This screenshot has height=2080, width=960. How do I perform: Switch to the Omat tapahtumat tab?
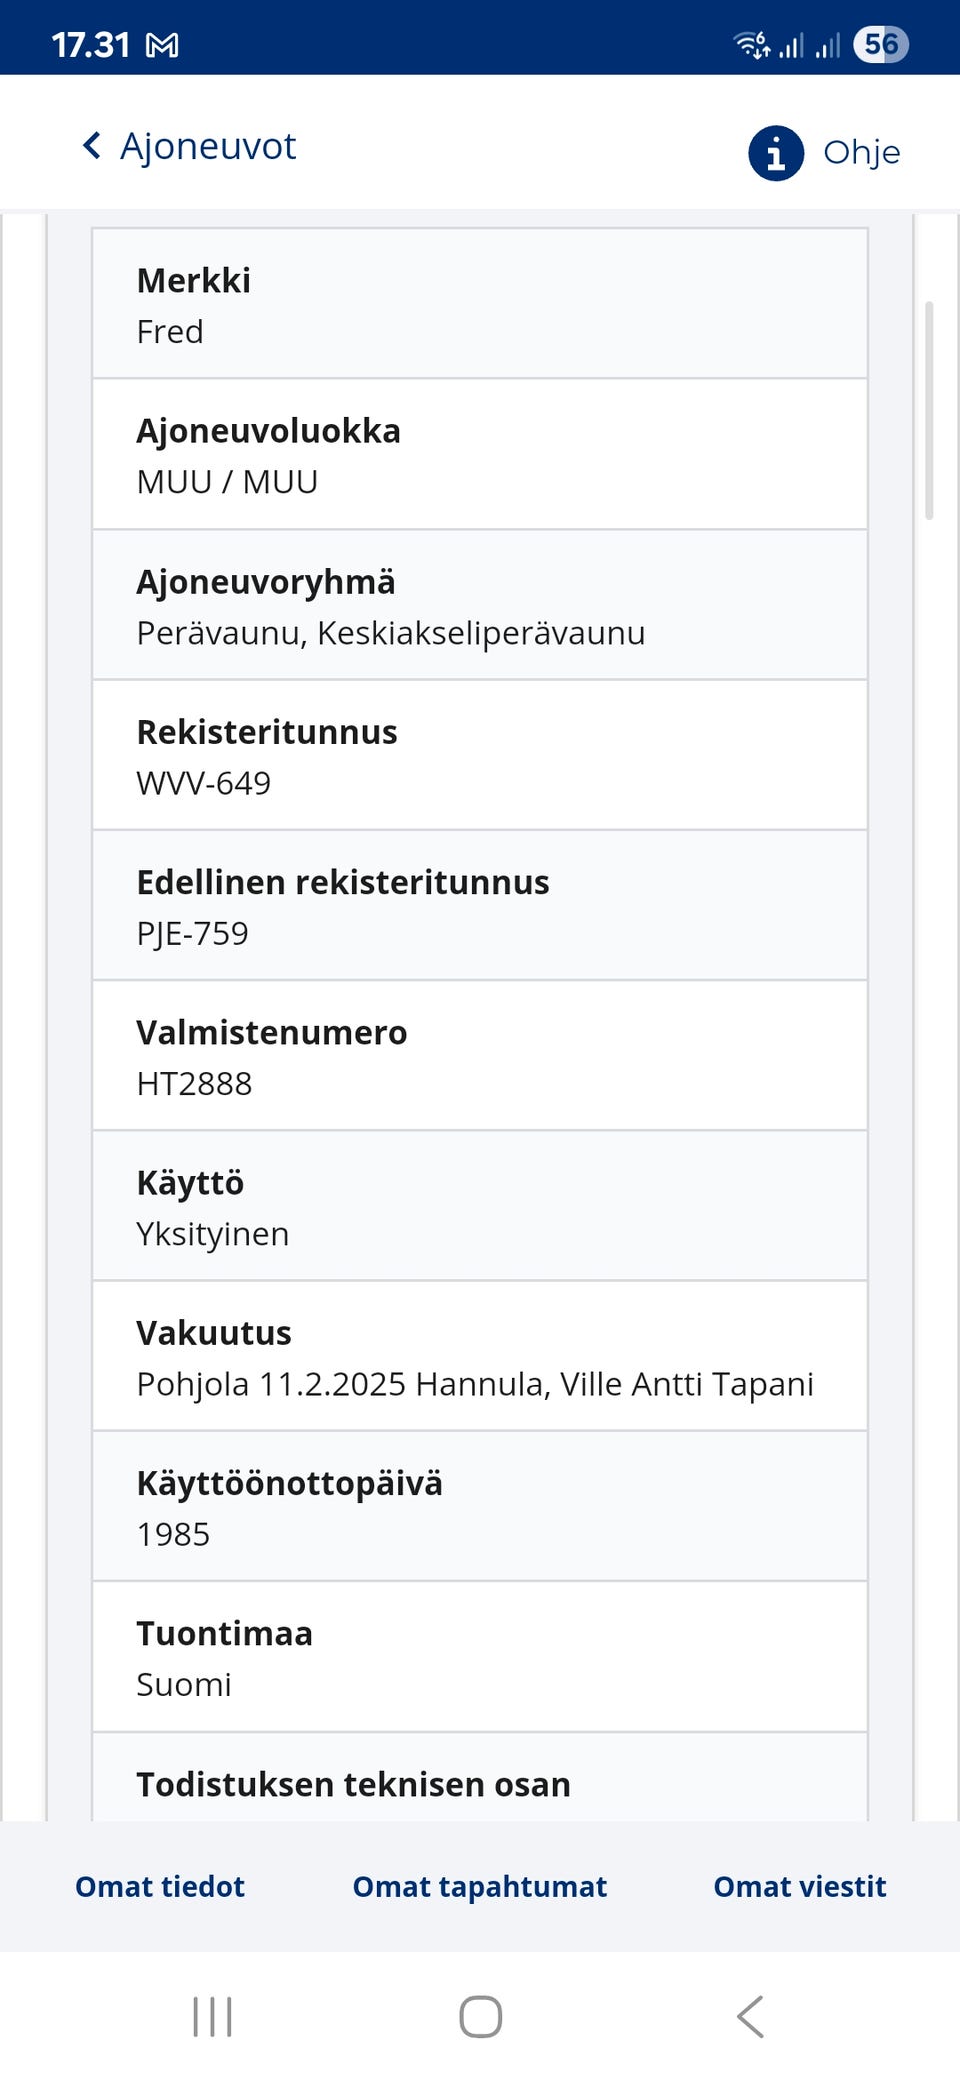click(479, 1886)
